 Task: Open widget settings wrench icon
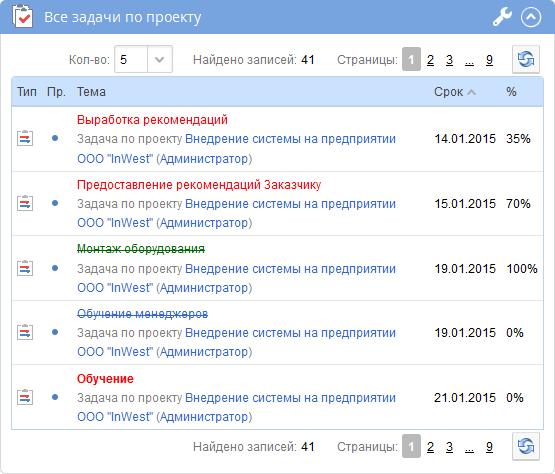502,17
